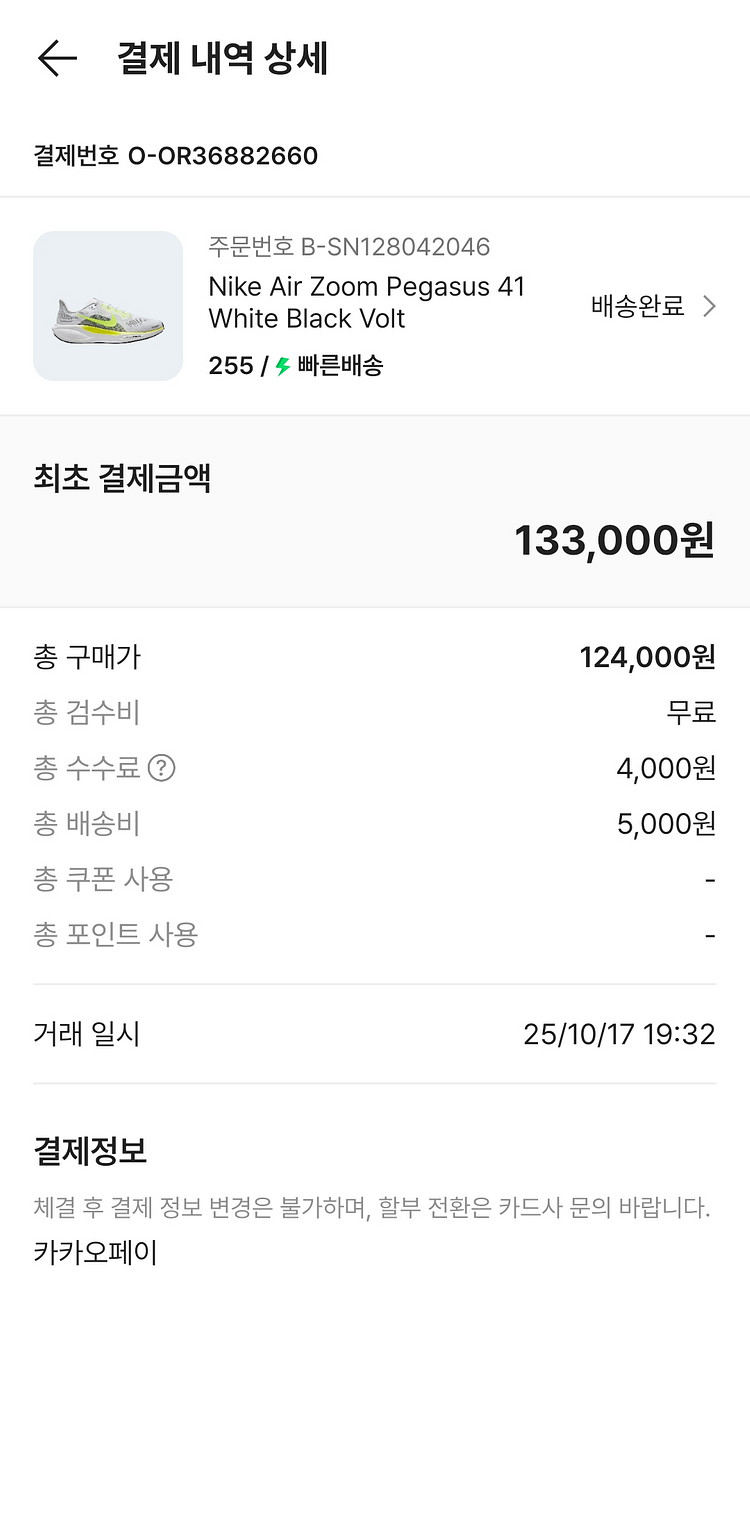Tap the Nike Pegasus shoe thumbnail
Screen dimensions: 750x1531
pos(108,306)
